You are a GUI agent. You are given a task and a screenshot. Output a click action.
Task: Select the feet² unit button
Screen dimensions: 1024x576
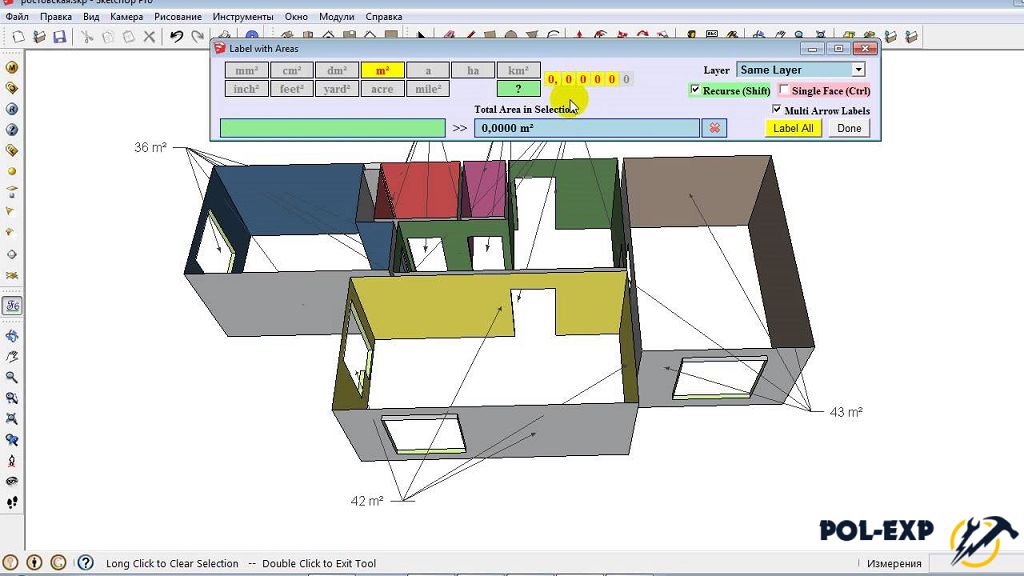pyautogui.click(x=291, y=89)
